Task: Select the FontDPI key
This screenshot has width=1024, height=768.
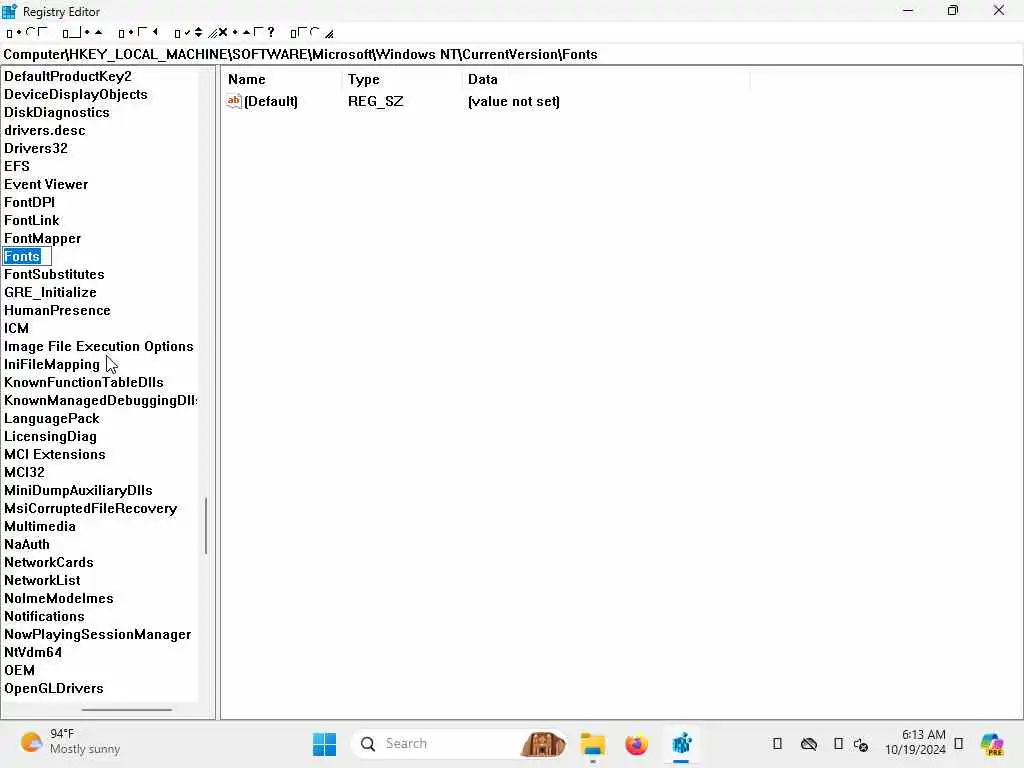Action: tap(29, 202)
